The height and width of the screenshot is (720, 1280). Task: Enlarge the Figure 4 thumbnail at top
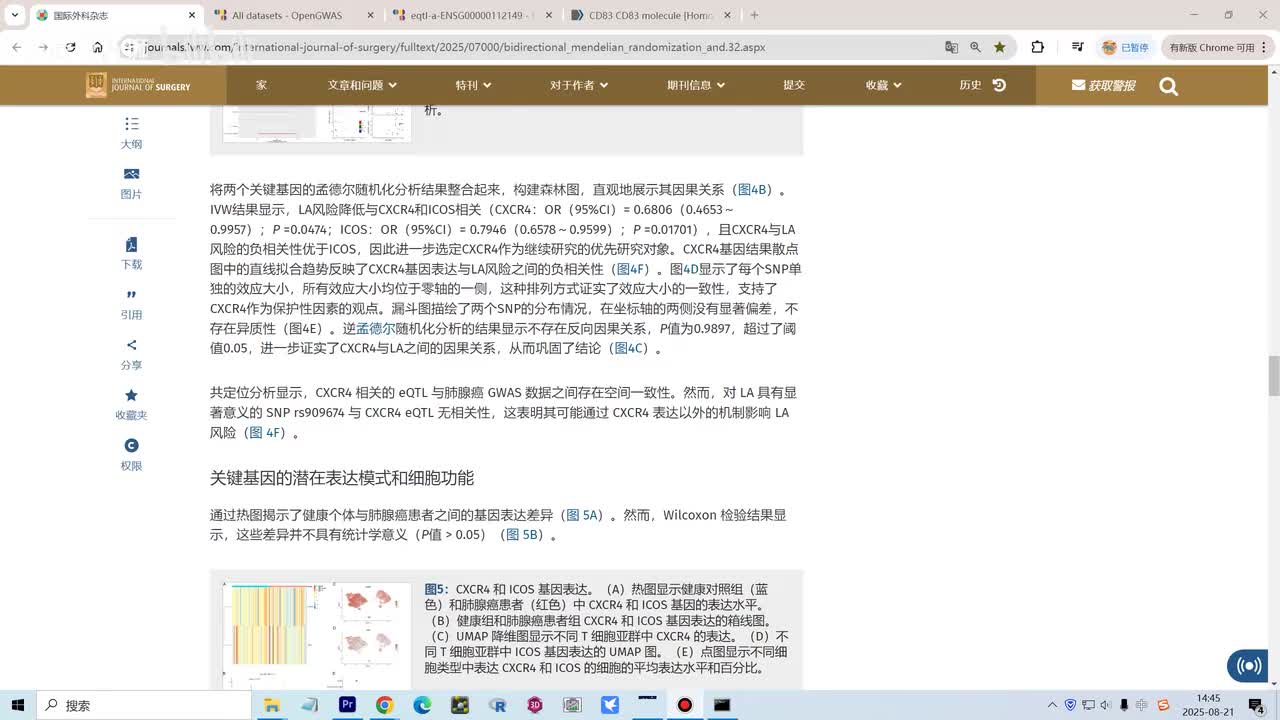pyautogui.click(x=316, y=123)
